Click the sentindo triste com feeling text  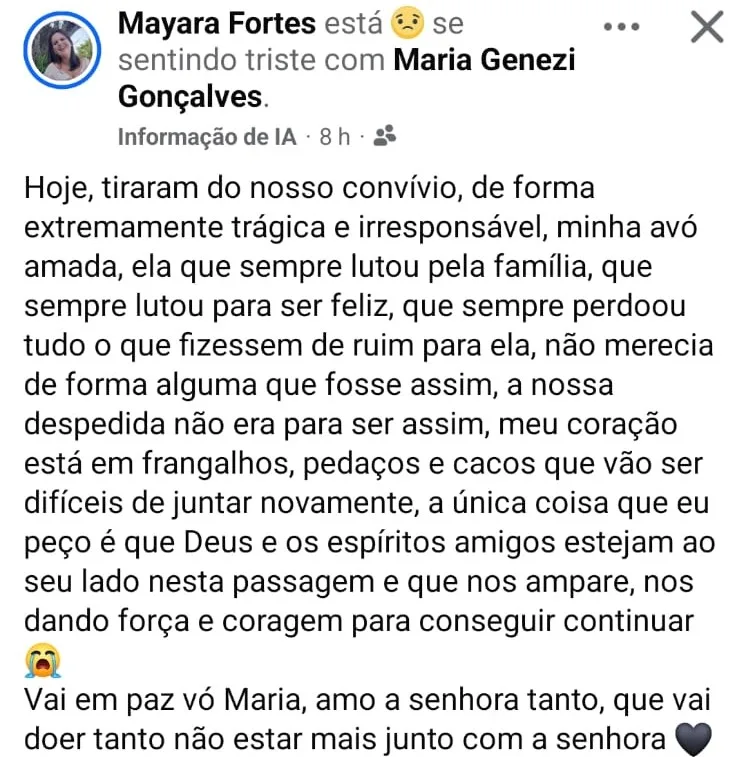252,60
